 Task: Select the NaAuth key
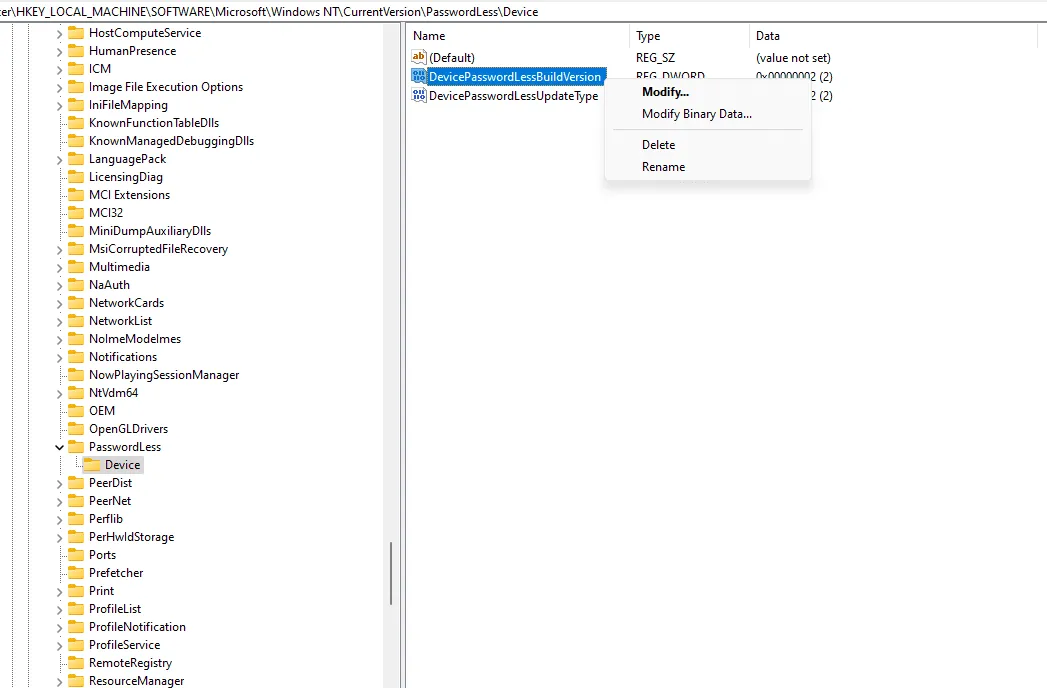(110, 285)
